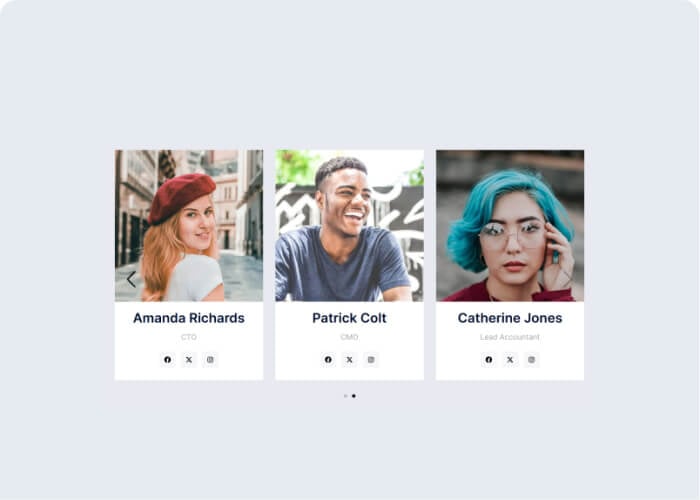700x500 pixels.
Task: Open Amanda Richards' Facebook icon
Action: (167, 359)
